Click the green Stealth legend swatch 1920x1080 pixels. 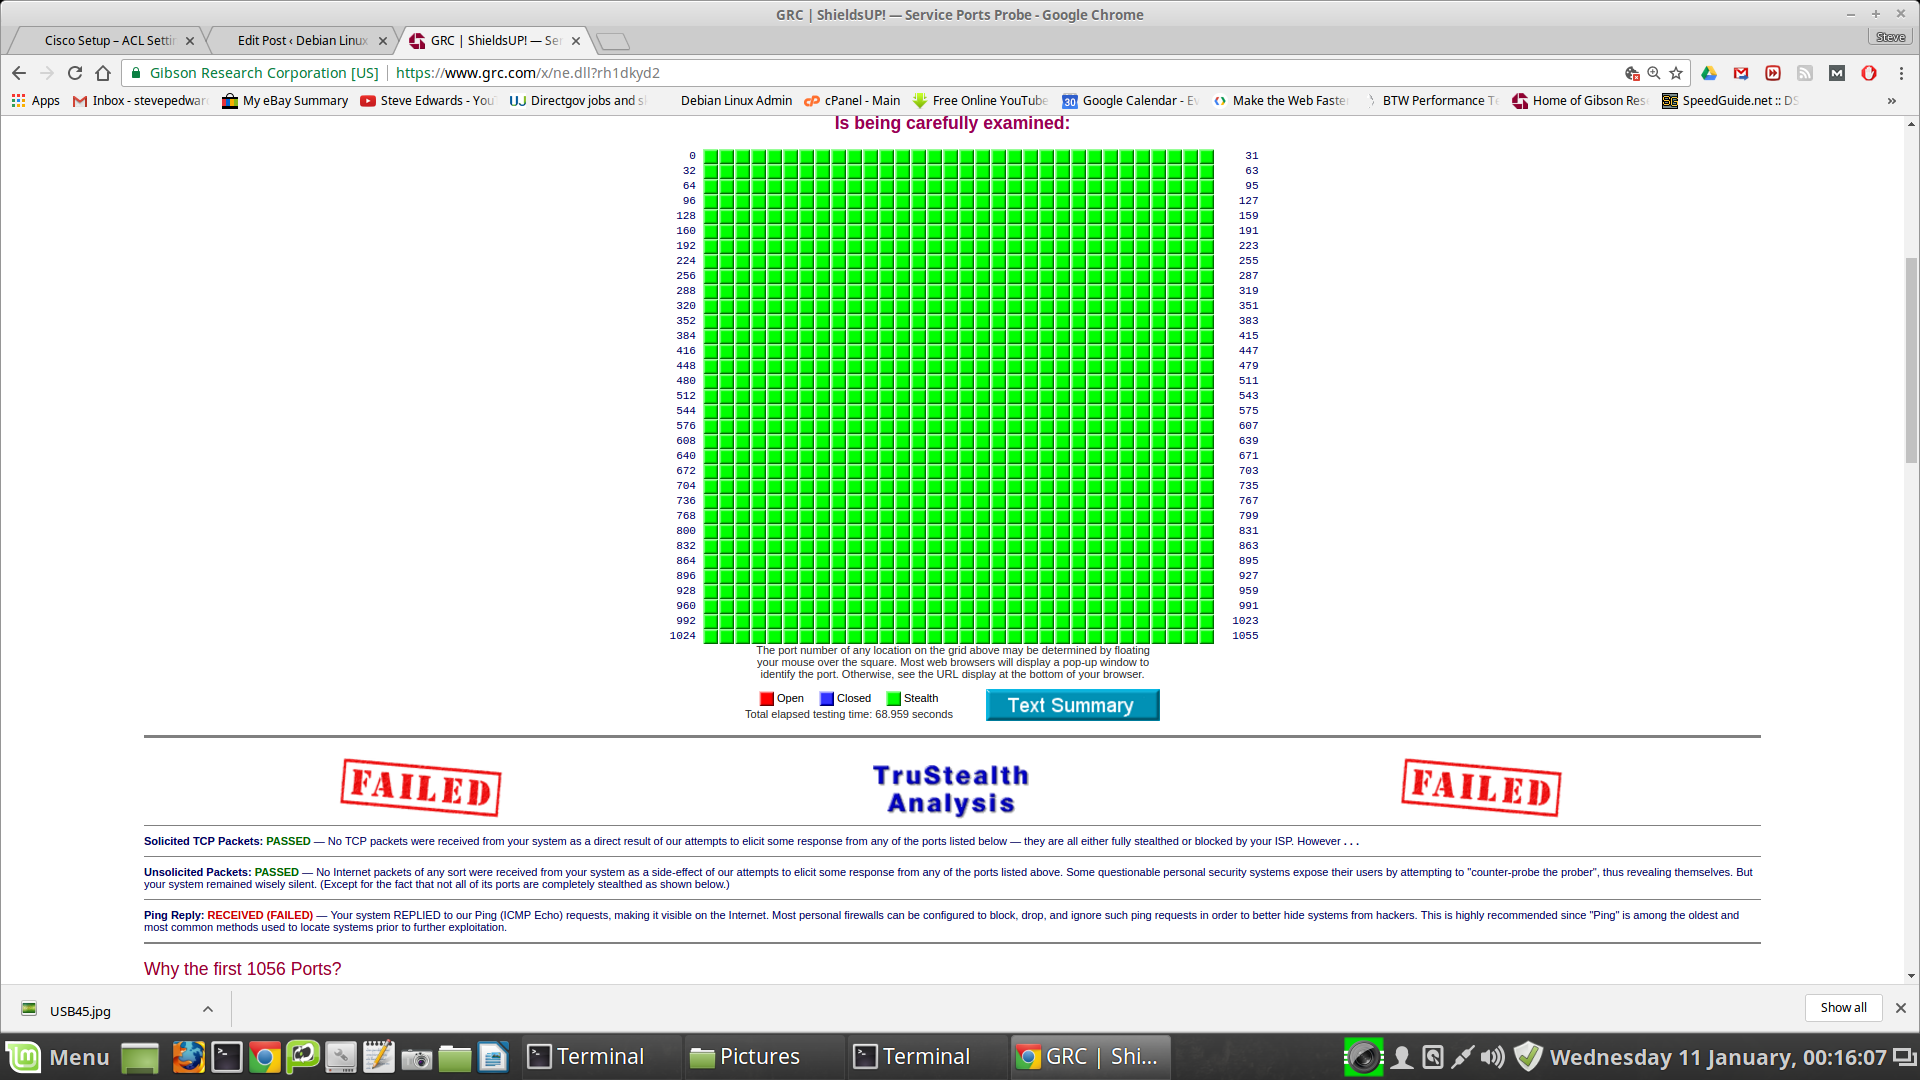893,699
